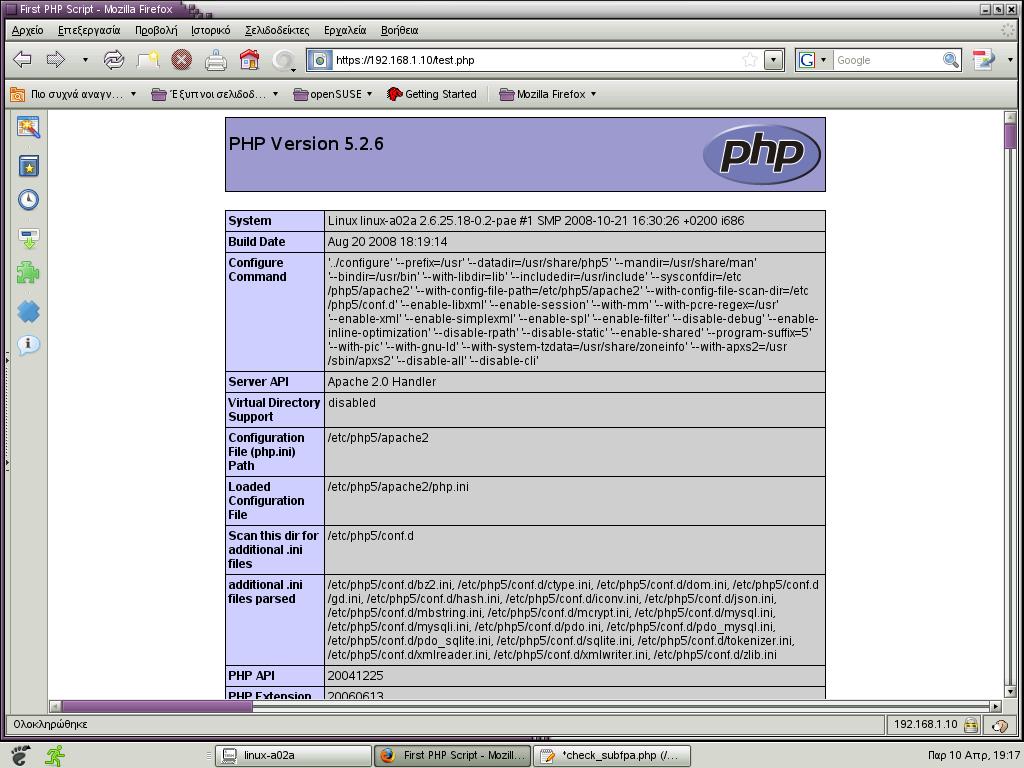
Task: Click the PHP Version 5.2.6 heading
Action: click(306, 144)
